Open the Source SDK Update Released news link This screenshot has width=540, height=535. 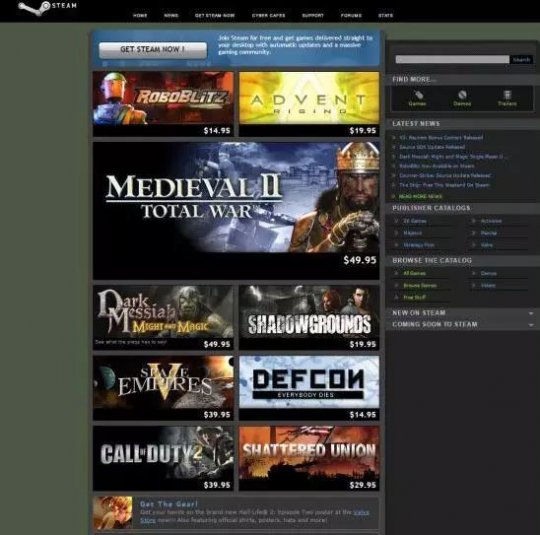(432, 147)
